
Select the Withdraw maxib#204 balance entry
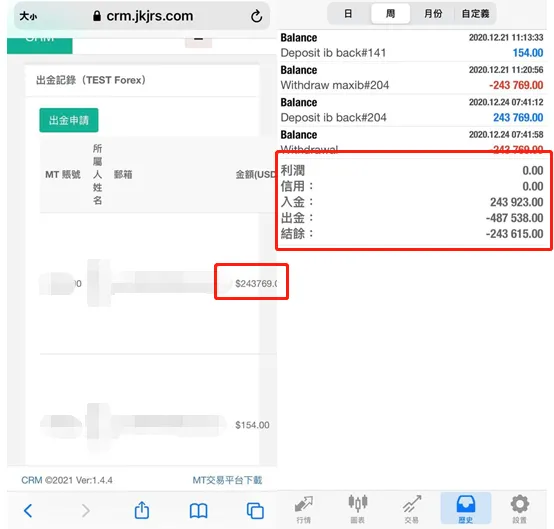412,78
